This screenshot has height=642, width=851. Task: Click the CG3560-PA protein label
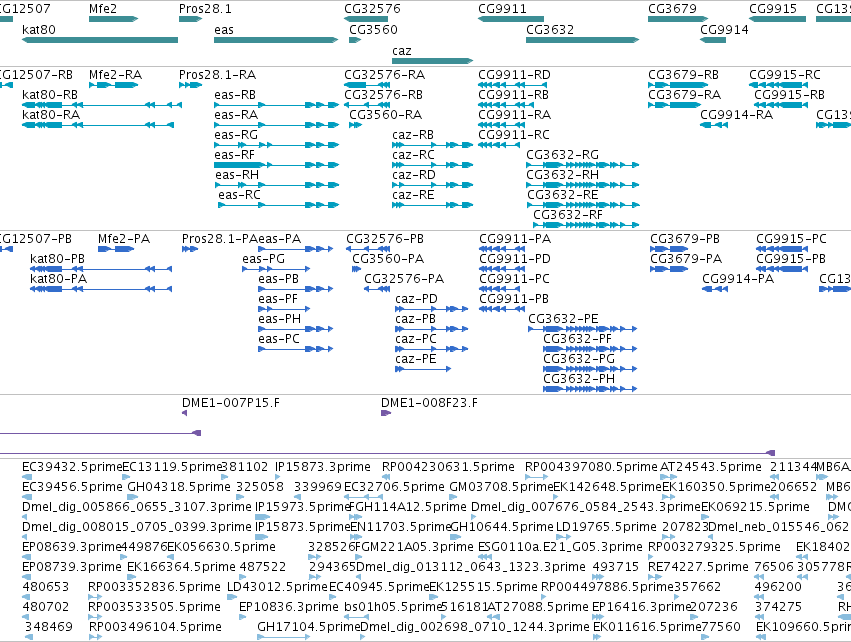pyautogui.click(x=389, y=259)
